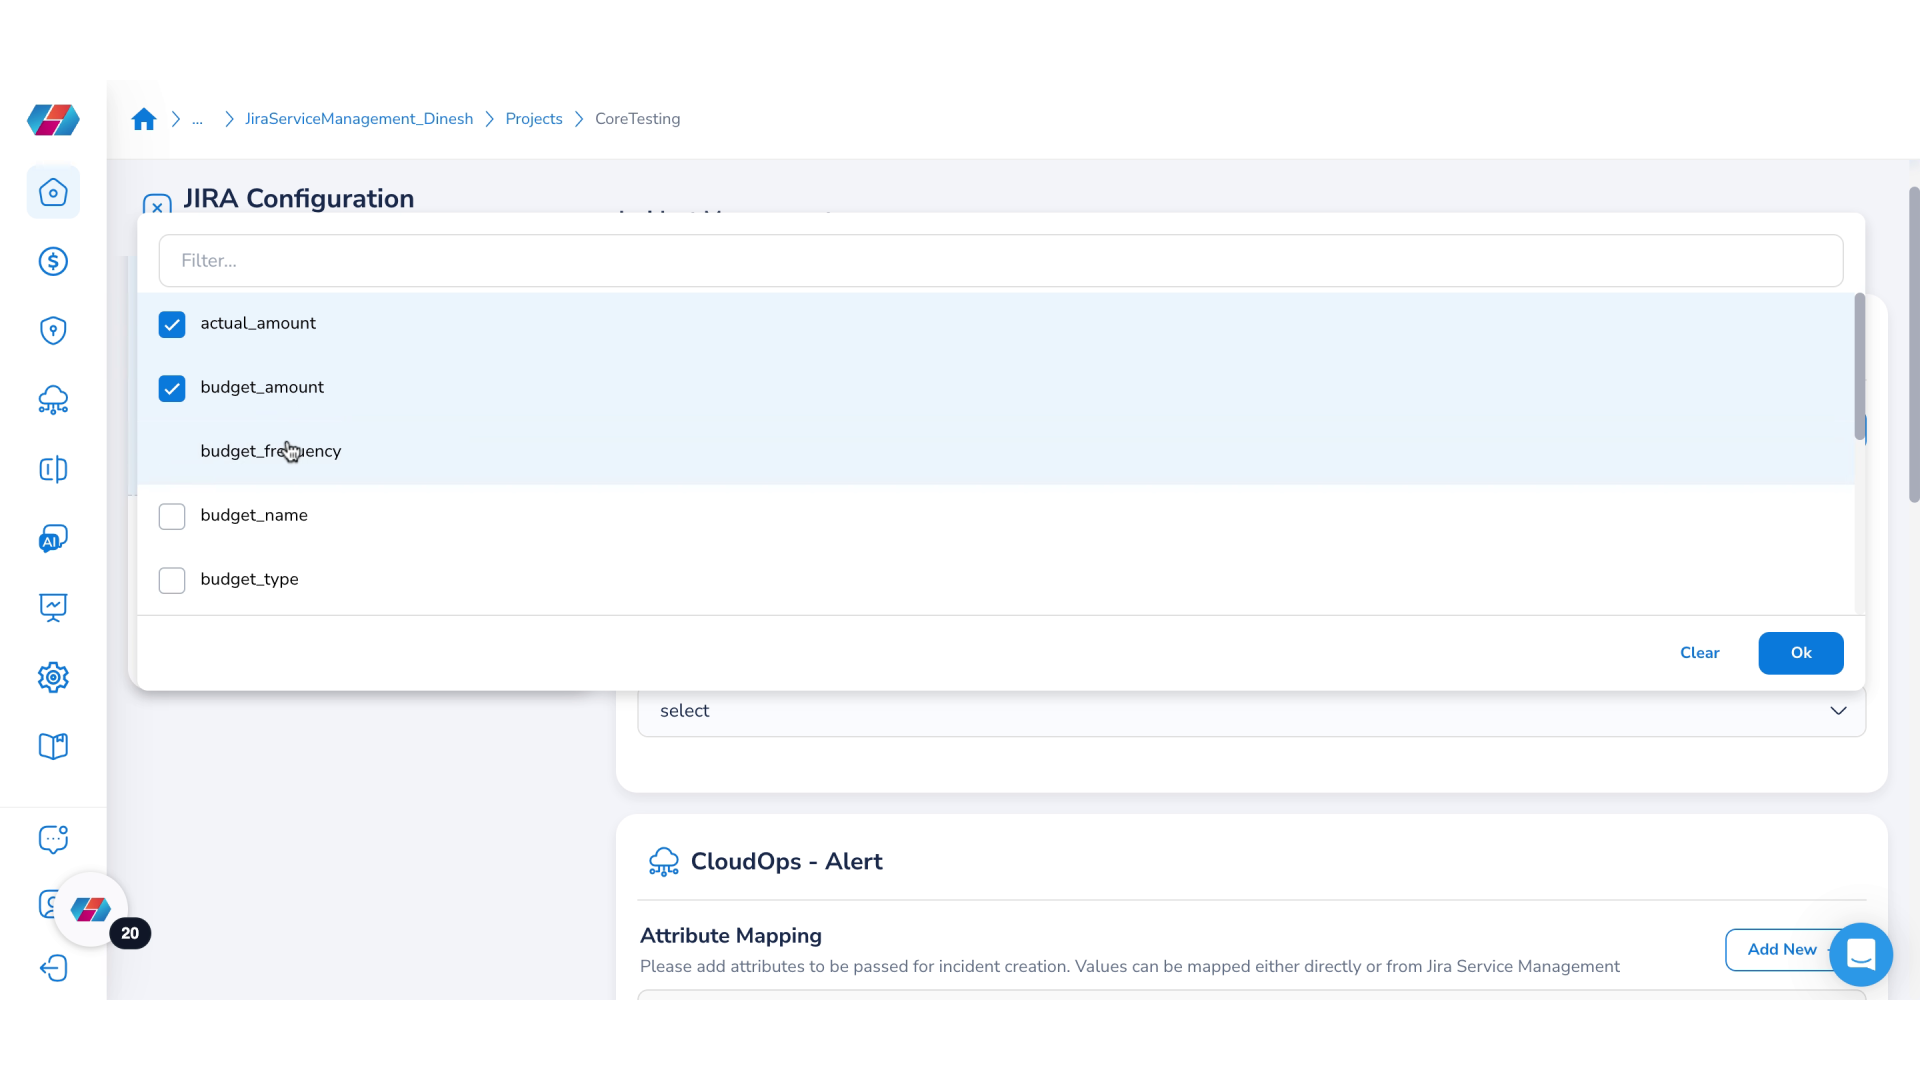Expand the select dropdown
Viewport: 1920px width, 1080px height.
[x=1251, y=711]
